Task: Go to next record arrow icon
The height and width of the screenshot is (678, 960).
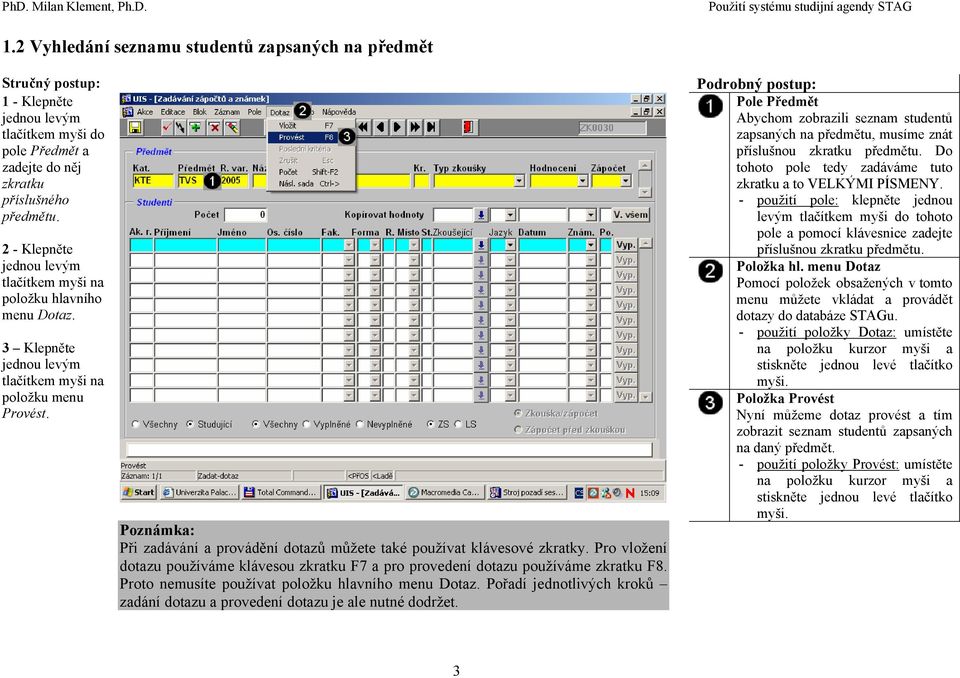Action: click(x=397, y=127)
